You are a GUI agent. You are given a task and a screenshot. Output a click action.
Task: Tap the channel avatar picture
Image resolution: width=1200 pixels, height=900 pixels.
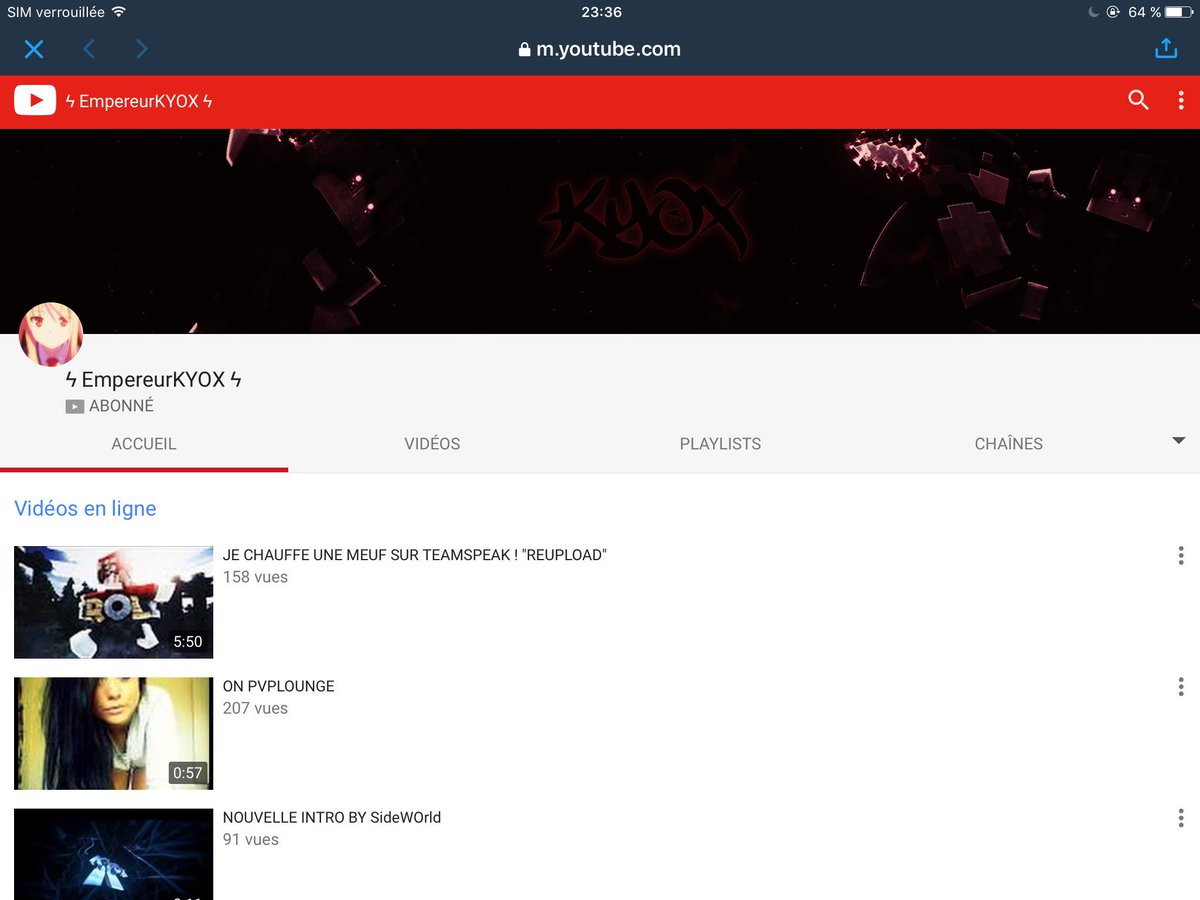coord(51,335)
